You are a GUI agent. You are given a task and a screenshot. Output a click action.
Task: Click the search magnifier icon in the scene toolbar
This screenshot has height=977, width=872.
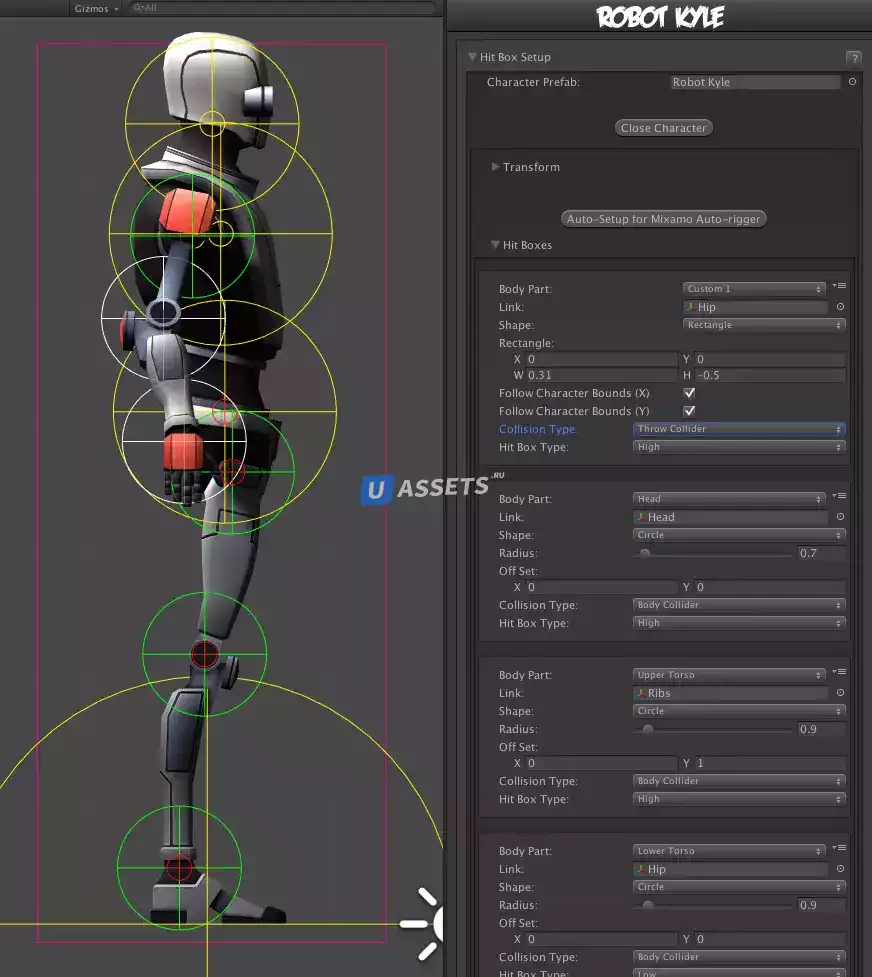(138, 8)
